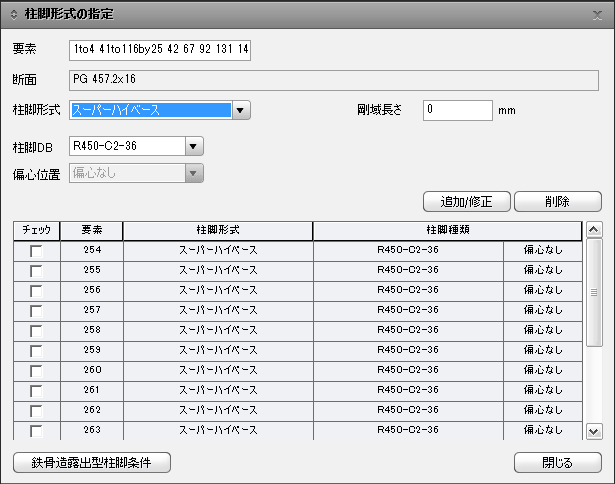Click 偏心なし cell in row 257
Screen dimensions: 615x484
click(x=543, y=311)
